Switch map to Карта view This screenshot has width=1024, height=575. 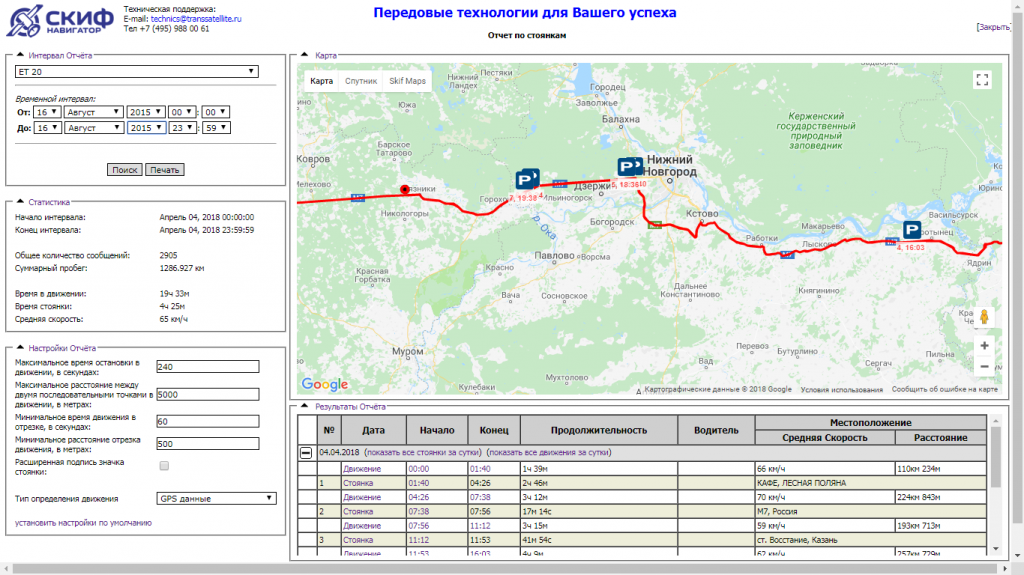click(321, 81)
